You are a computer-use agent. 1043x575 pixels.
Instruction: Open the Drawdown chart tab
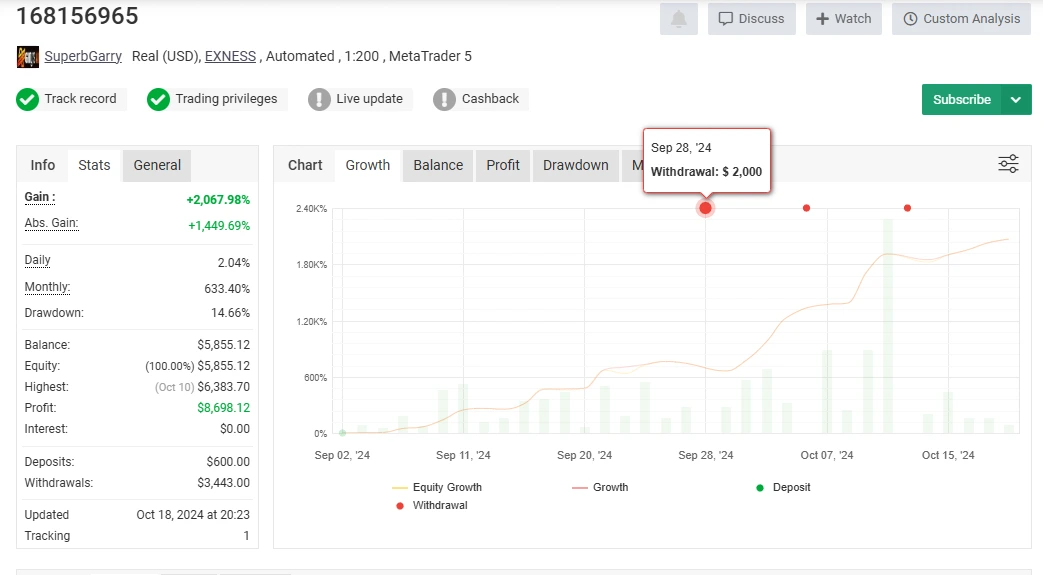[x=575, y=165]
